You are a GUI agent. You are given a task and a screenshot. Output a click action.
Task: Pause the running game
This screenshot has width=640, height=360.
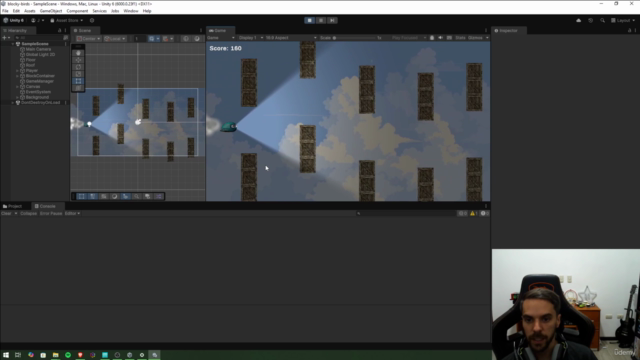[x=321, y=20]
